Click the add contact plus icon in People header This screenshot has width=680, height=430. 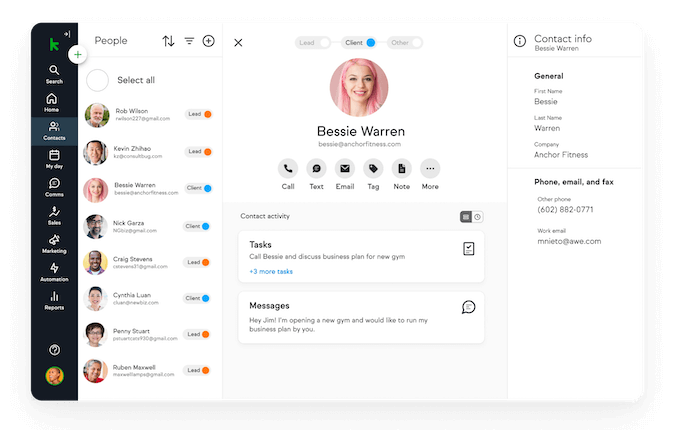[209, 41]
